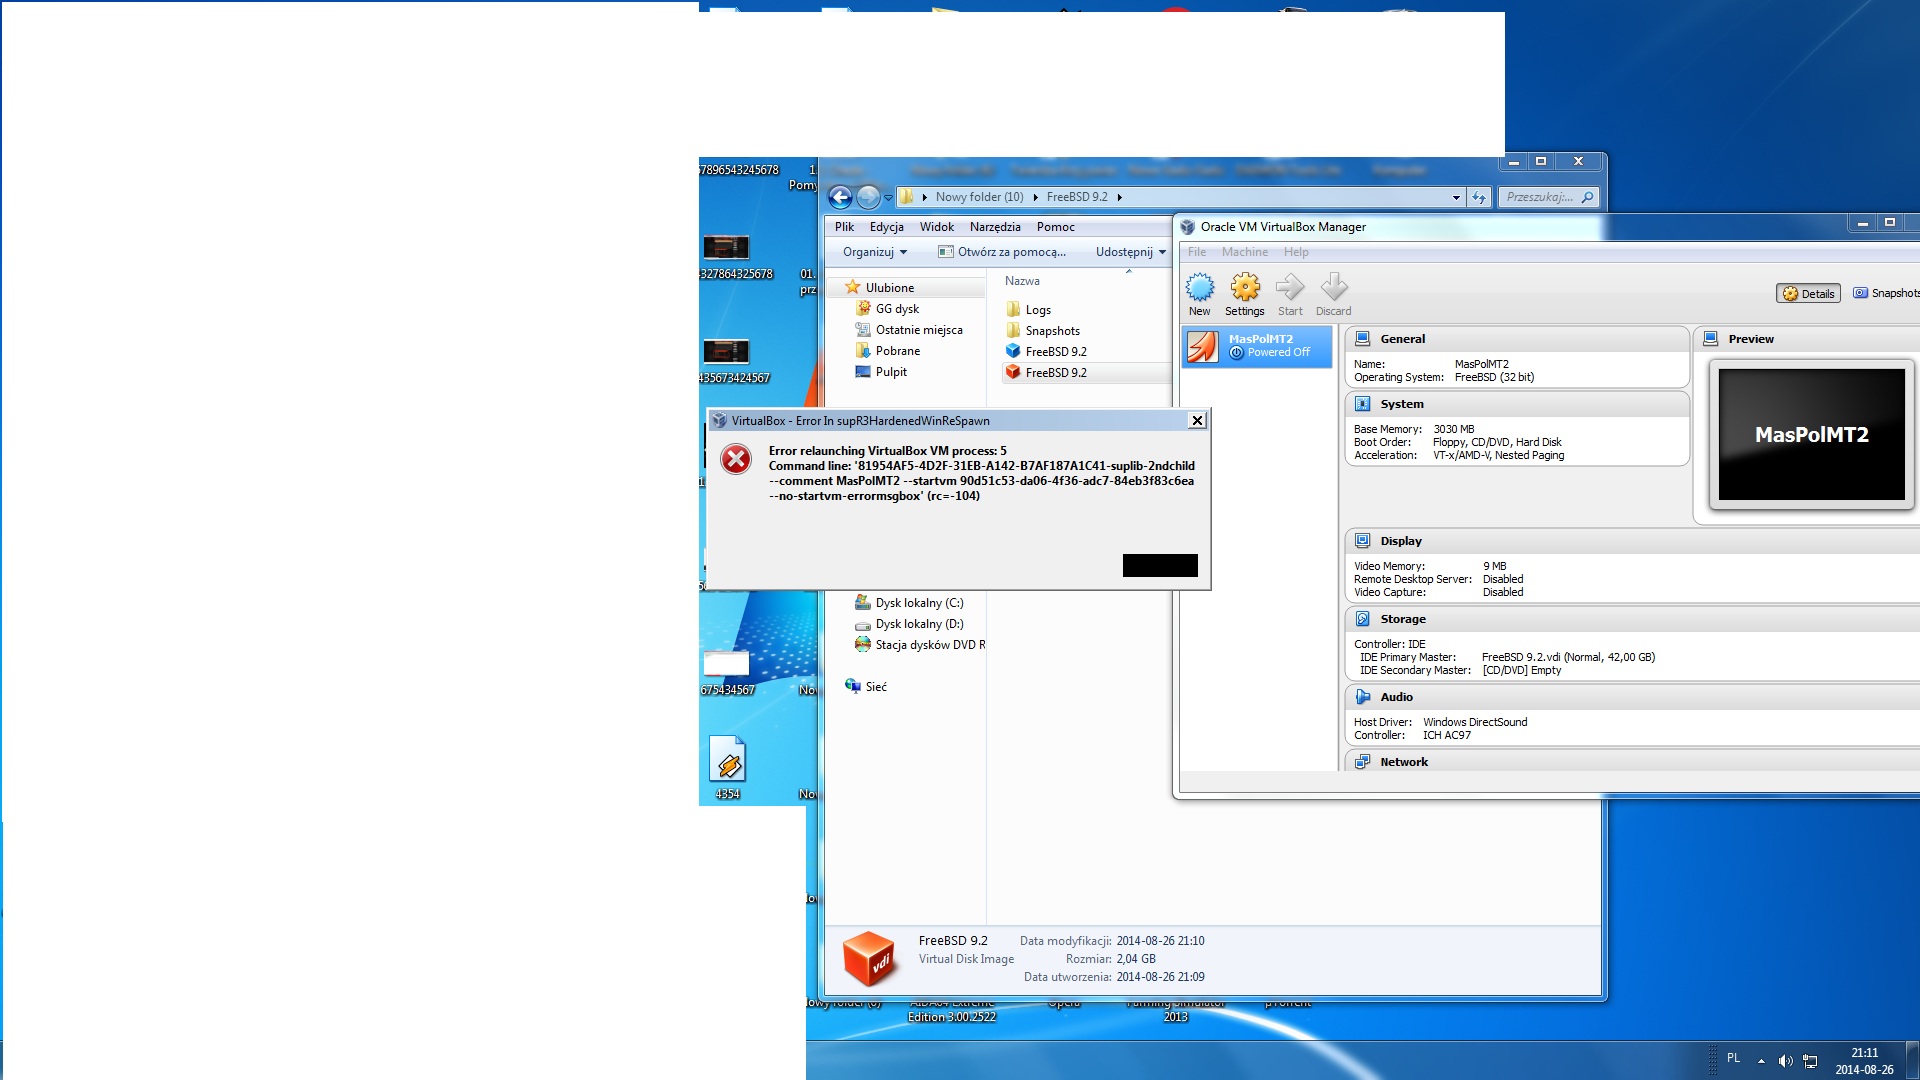Select the MasPolMT2 virtual machine entry
Screen dimensions: 1920x1080
pos(1257,346)
